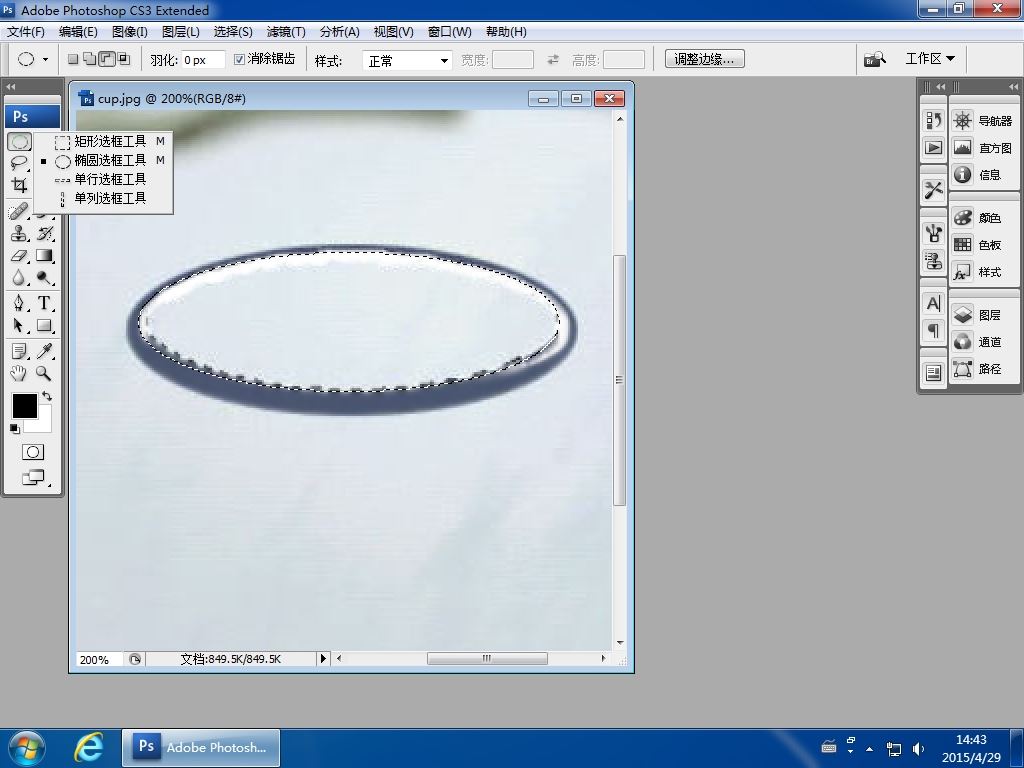This screenshot has height=768, width=1024.
Task: Select the Path Selection arrow tool
Action: tap(19, 325)
